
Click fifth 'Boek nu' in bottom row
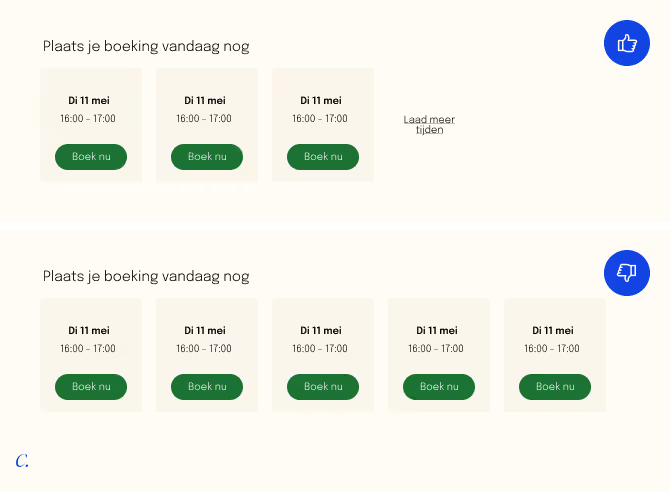(555, 387)
